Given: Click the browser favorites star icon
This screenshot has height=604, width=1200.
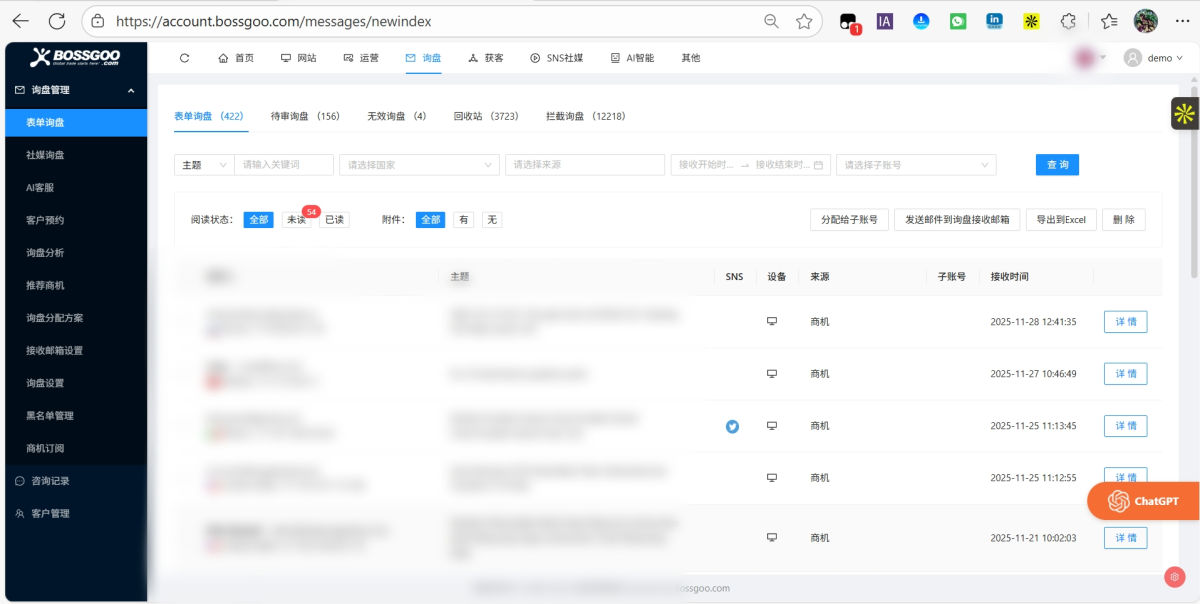Looking at the screenshot, I should click(804, 21).
